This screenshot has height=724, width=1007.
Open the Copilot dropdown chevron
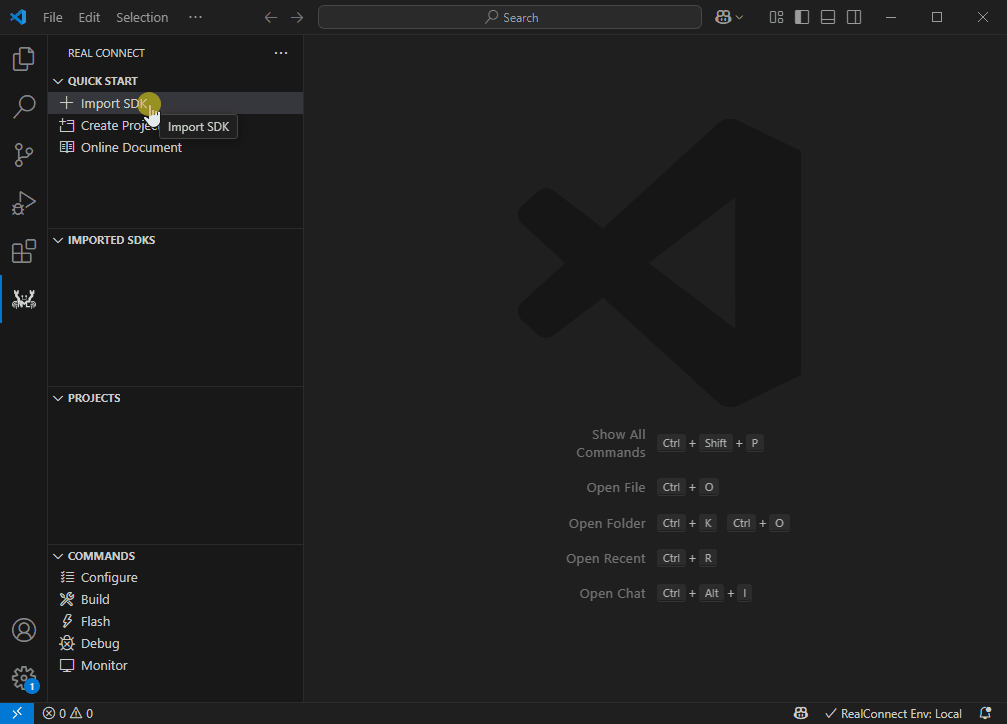tap(739, 17)
